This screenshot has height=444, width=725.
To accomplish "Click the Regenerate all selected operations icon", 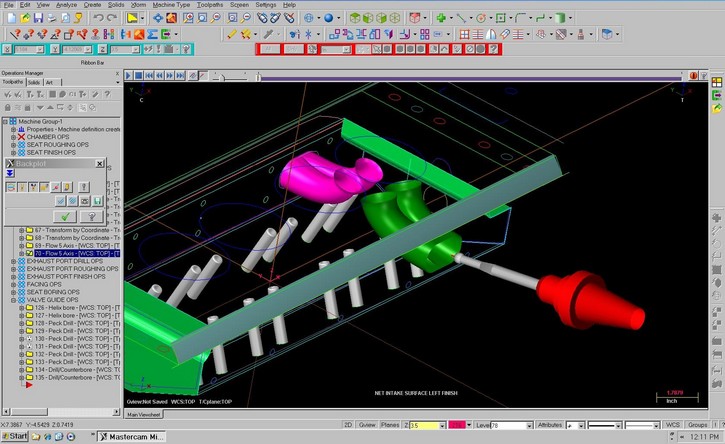I will pos(30,94).
